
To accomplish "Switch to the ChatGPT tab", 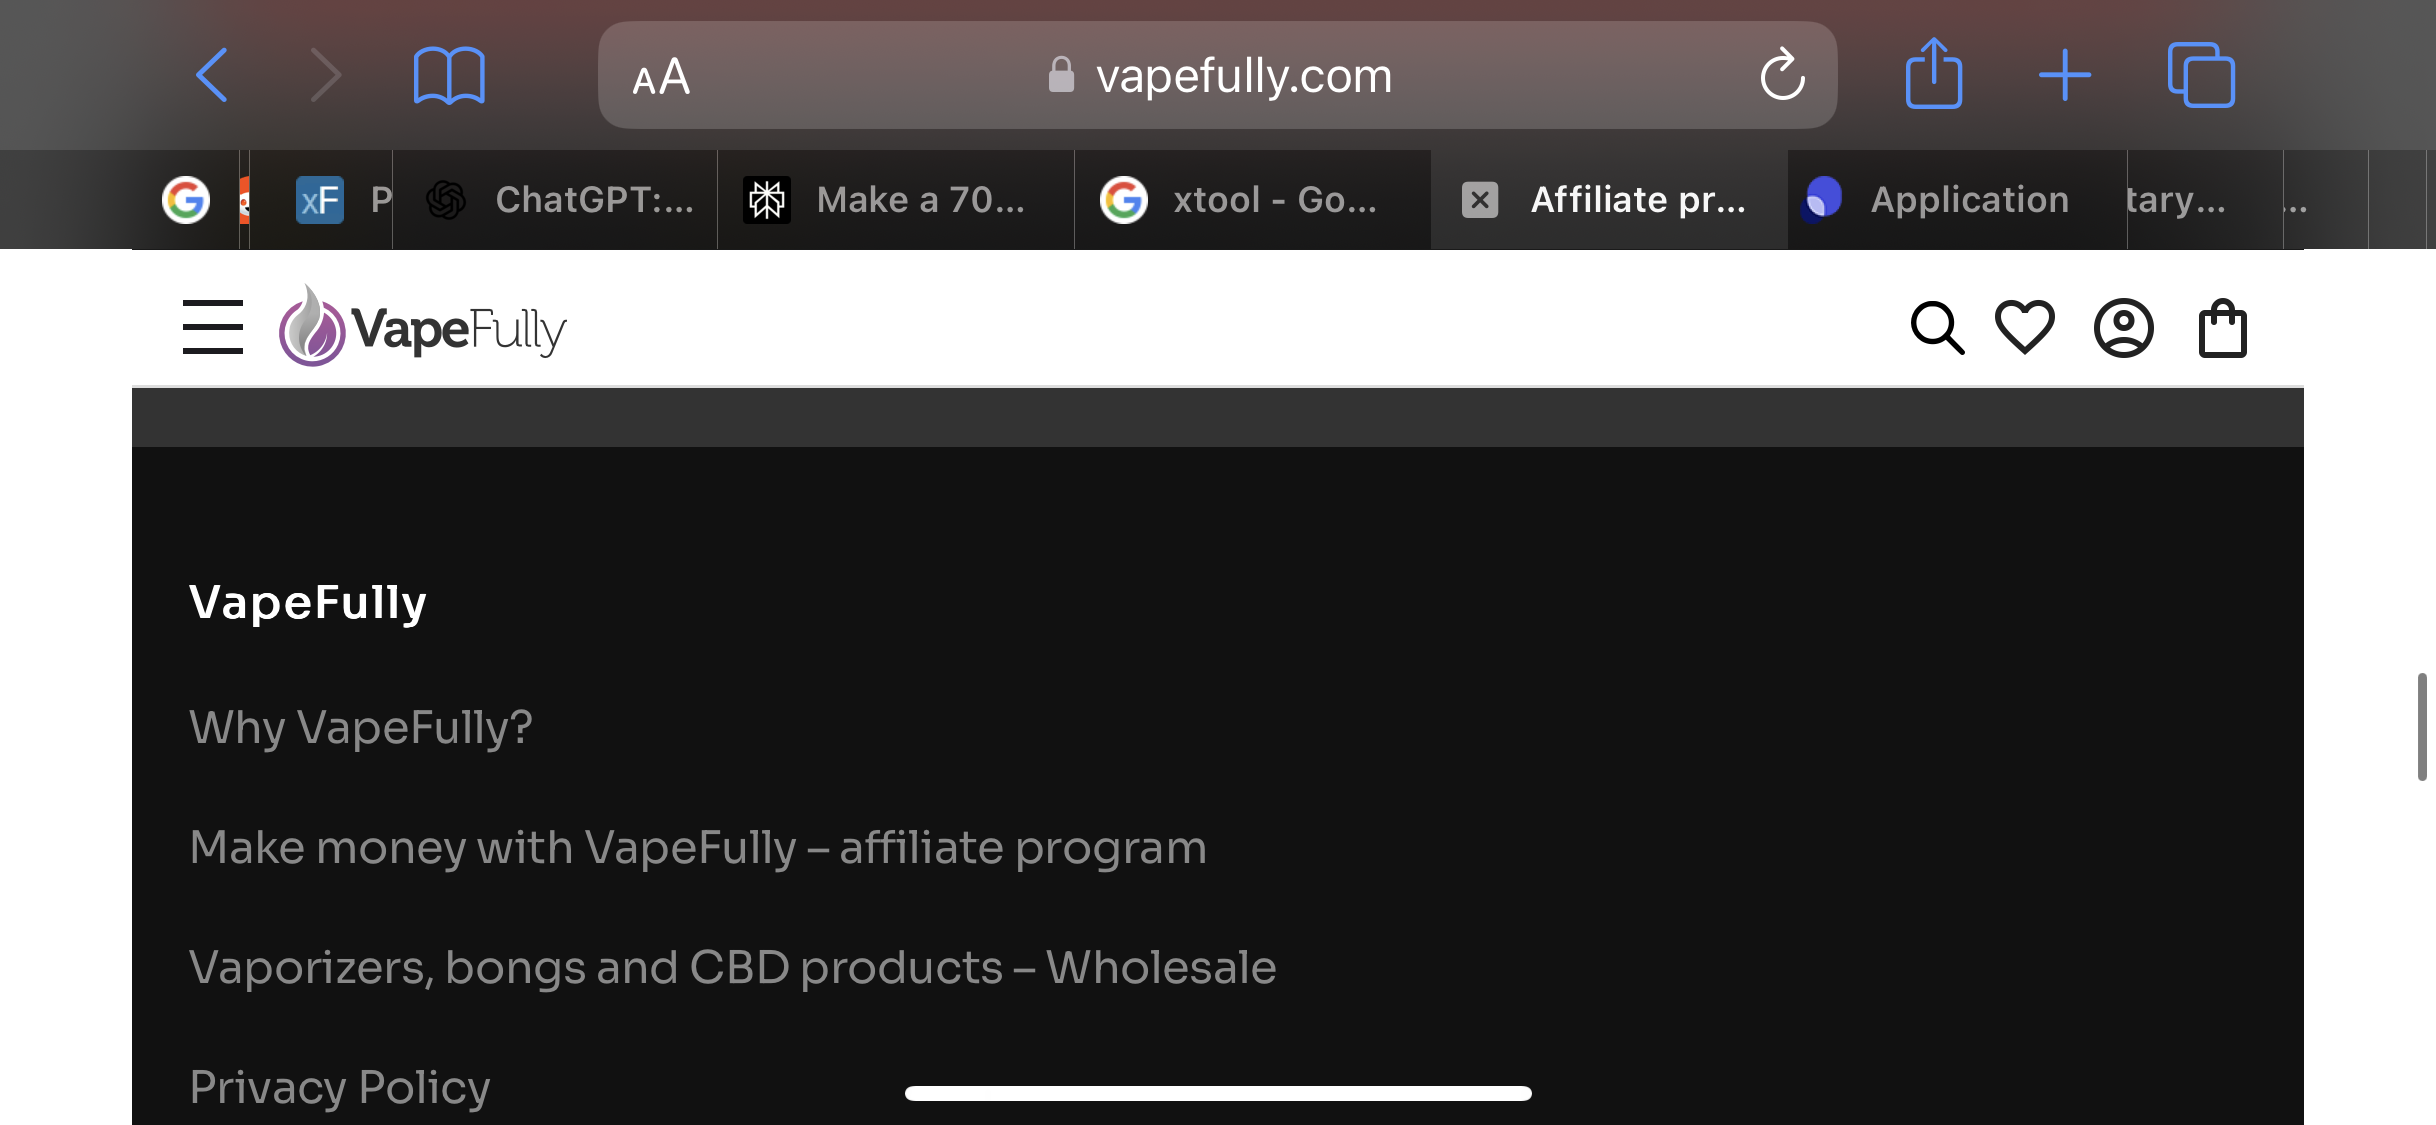I will (x=558, y=200).
